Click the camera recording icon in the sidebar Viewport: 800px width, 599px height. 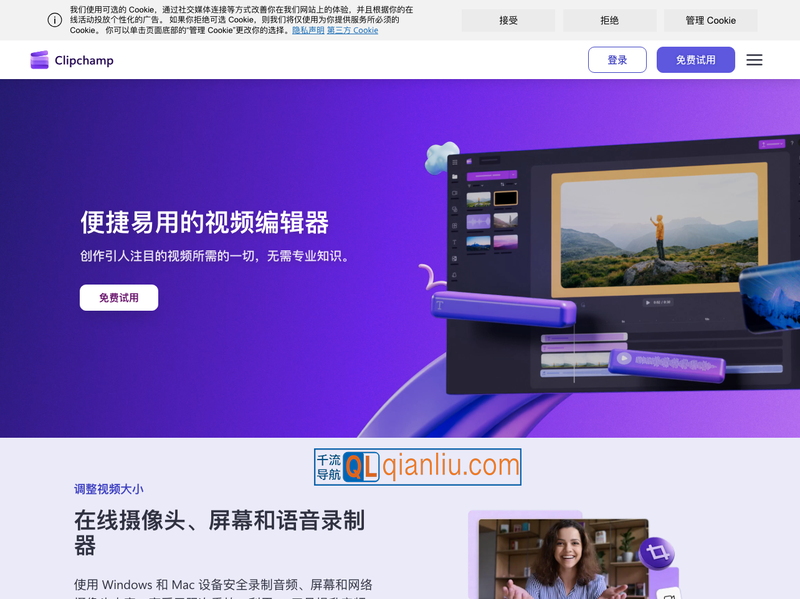coord(454,194)
